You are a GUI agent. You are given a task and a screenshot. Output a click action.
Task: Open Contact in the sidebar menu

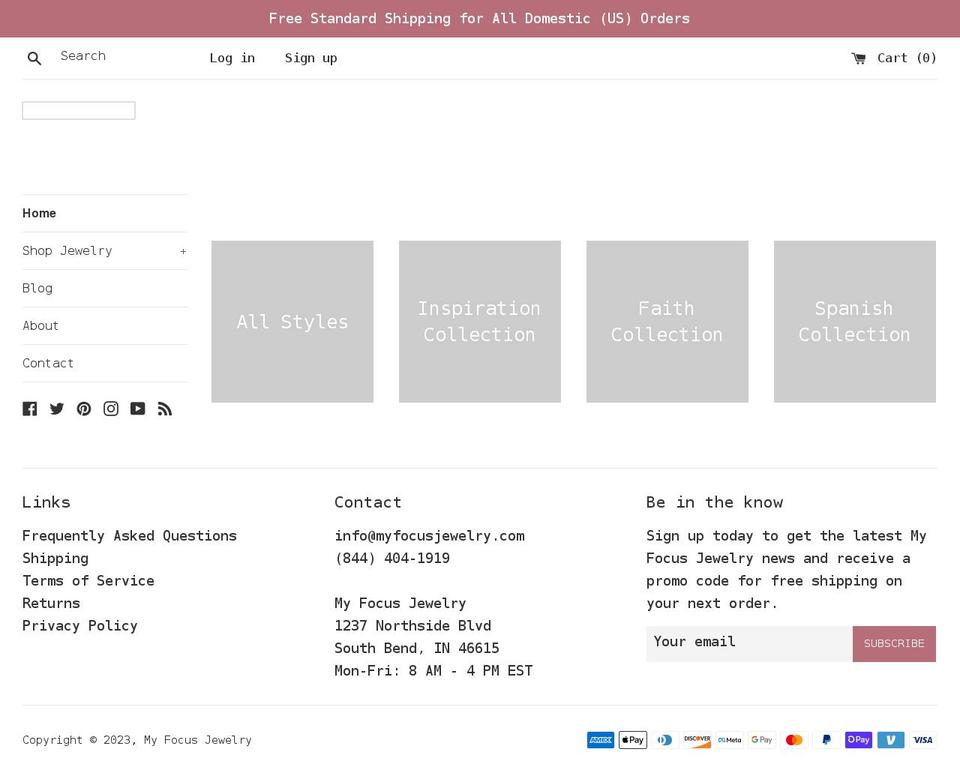coord(48,363)
